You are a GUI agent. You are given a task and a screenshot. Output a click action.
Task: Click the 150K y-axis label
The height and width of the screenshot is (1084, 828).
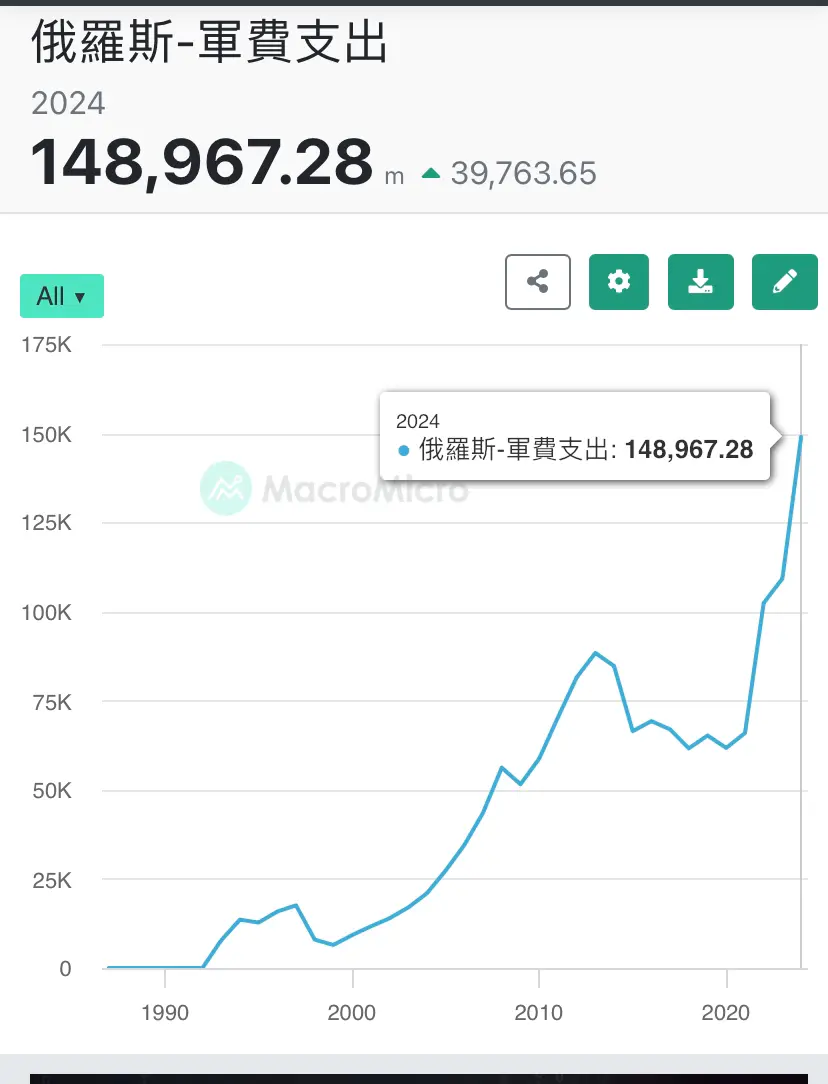(46, 435)
